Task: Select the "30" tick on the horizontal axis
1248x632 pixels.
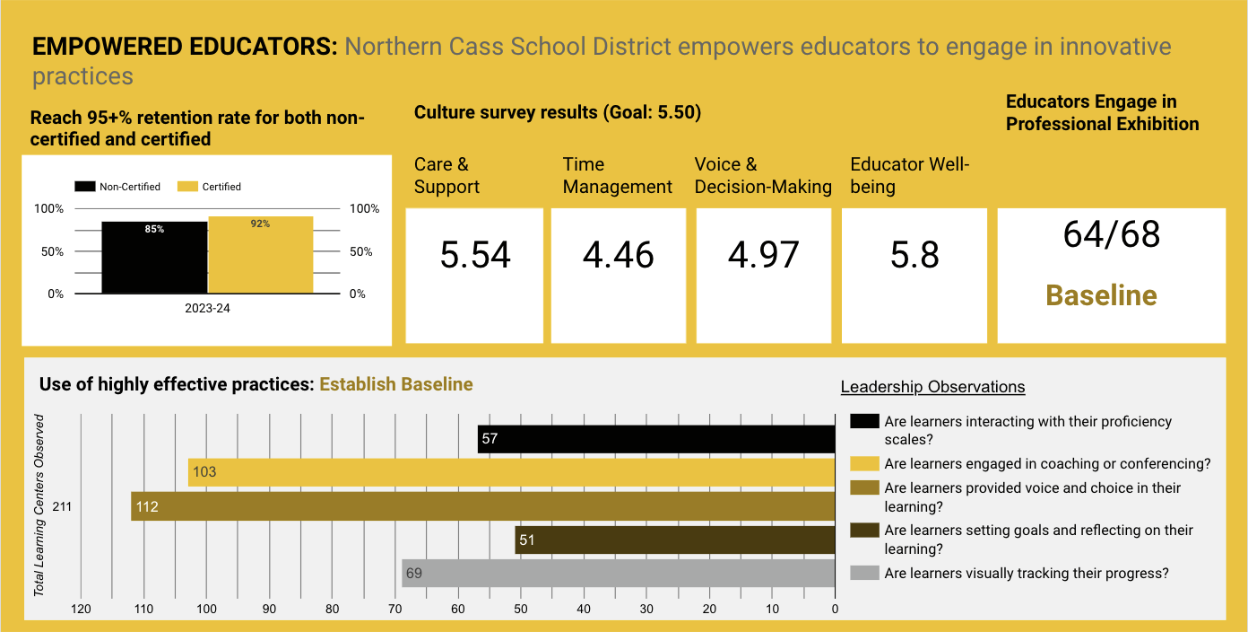Action: pos(647,609)
